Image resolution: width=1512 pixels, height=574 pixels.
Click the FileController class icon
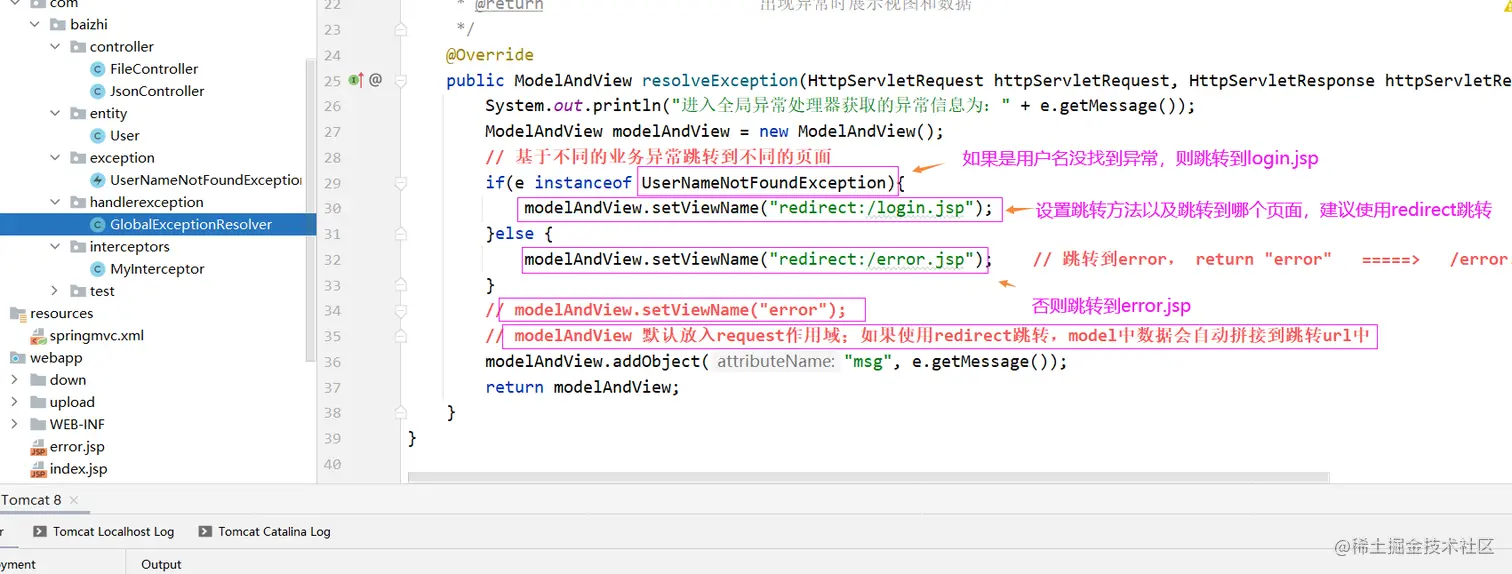click(x=97, y=69)
